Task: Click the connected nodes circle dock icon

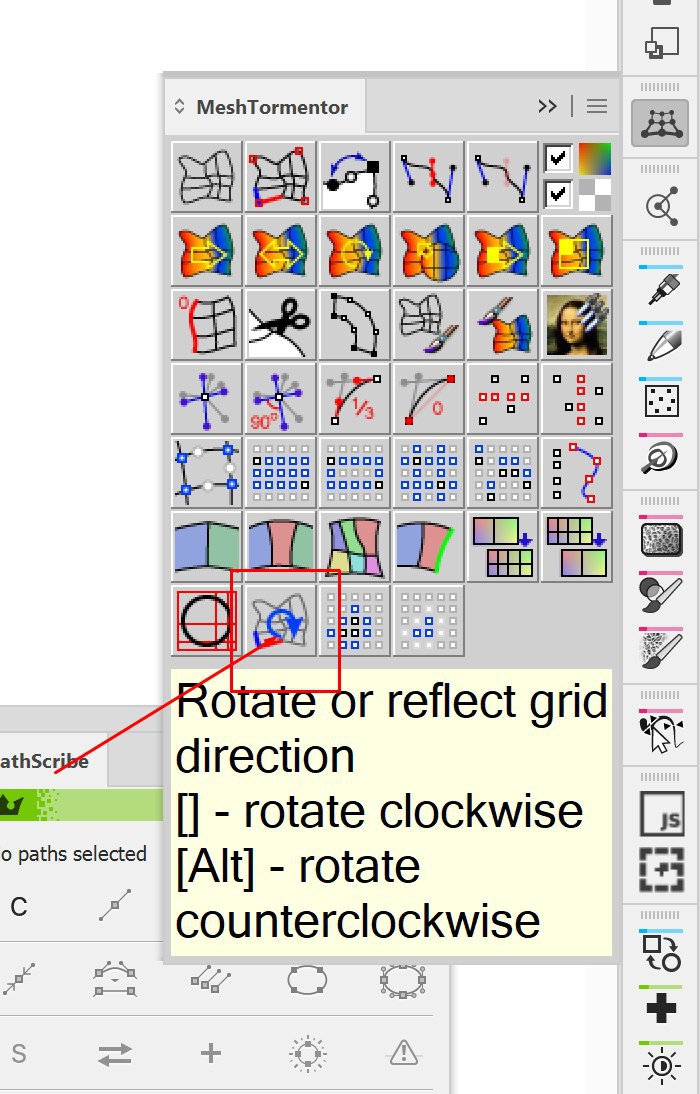Action: 662,205
